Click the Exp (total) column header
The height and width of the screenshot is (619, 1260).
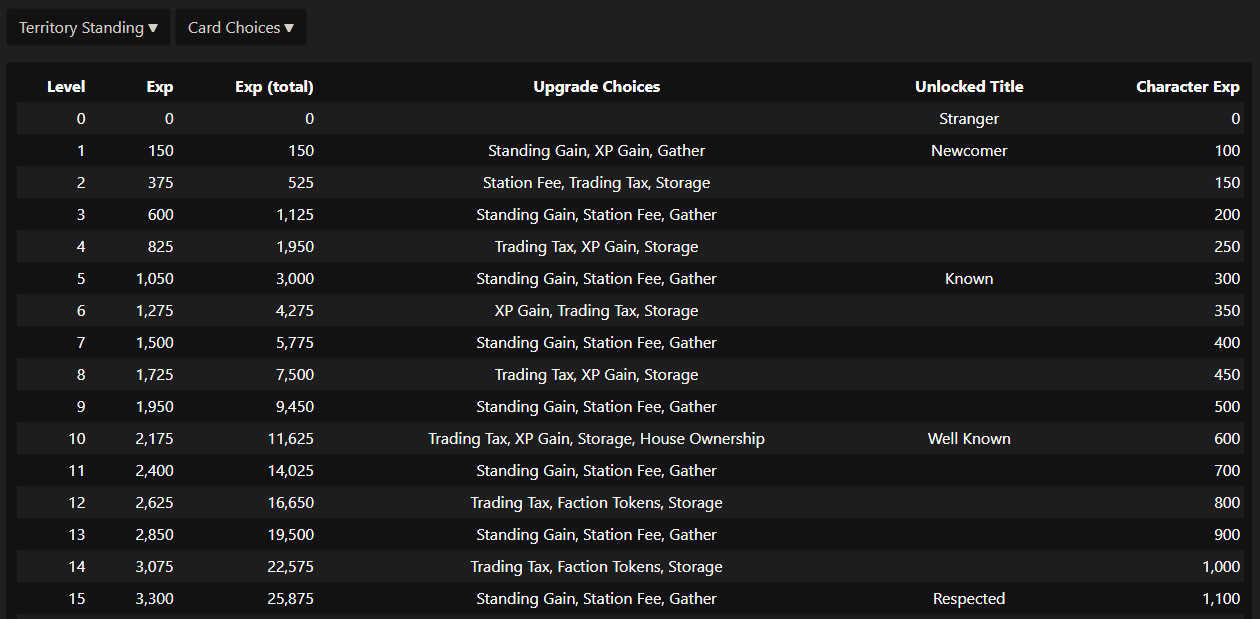point(274,87)
